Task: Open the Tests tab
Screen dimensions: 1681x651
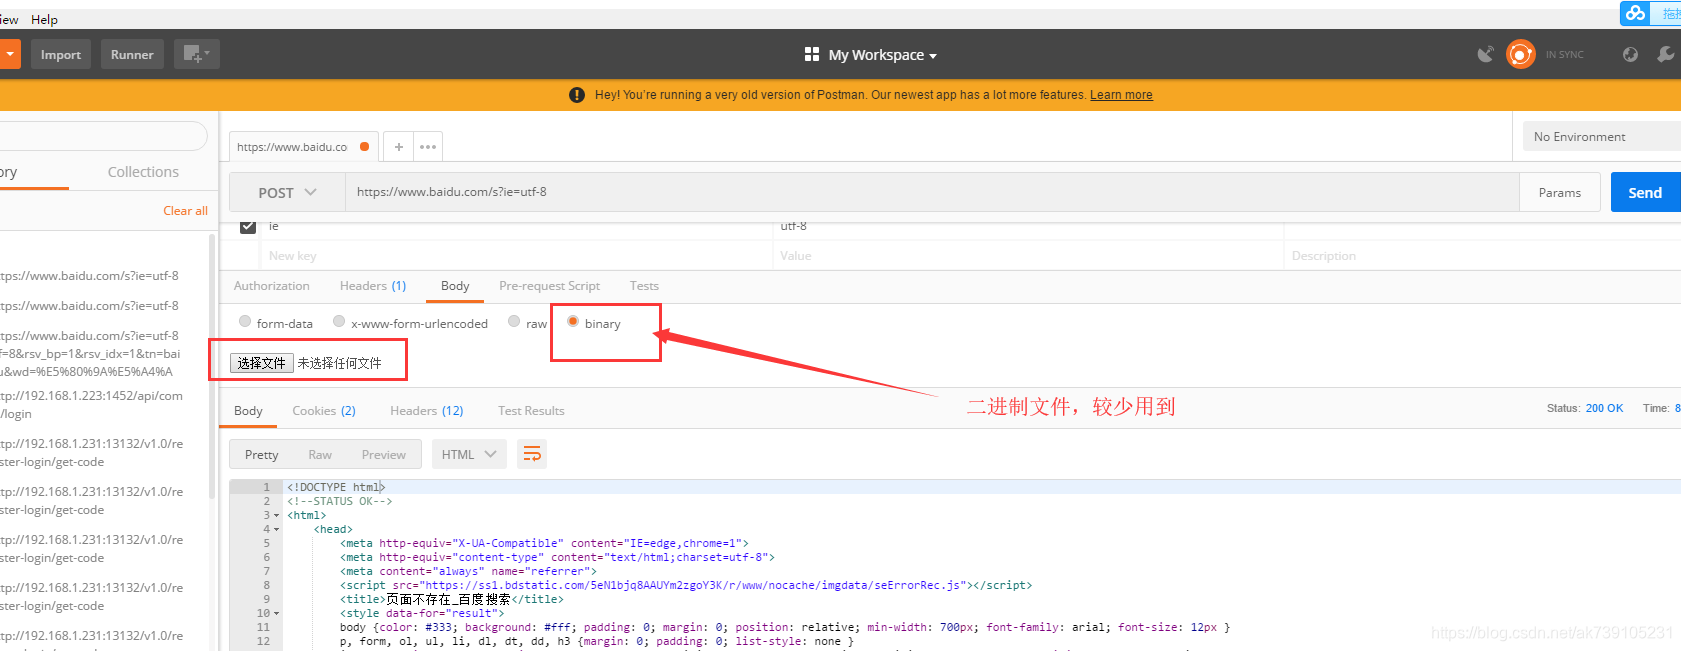Action: point(644,286)
